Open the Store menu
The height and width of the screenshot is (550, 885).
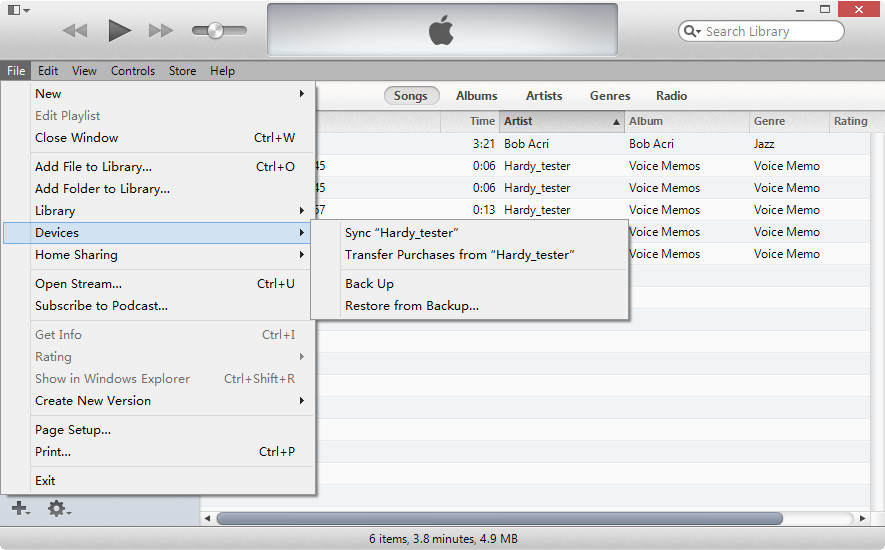point(182,71)
